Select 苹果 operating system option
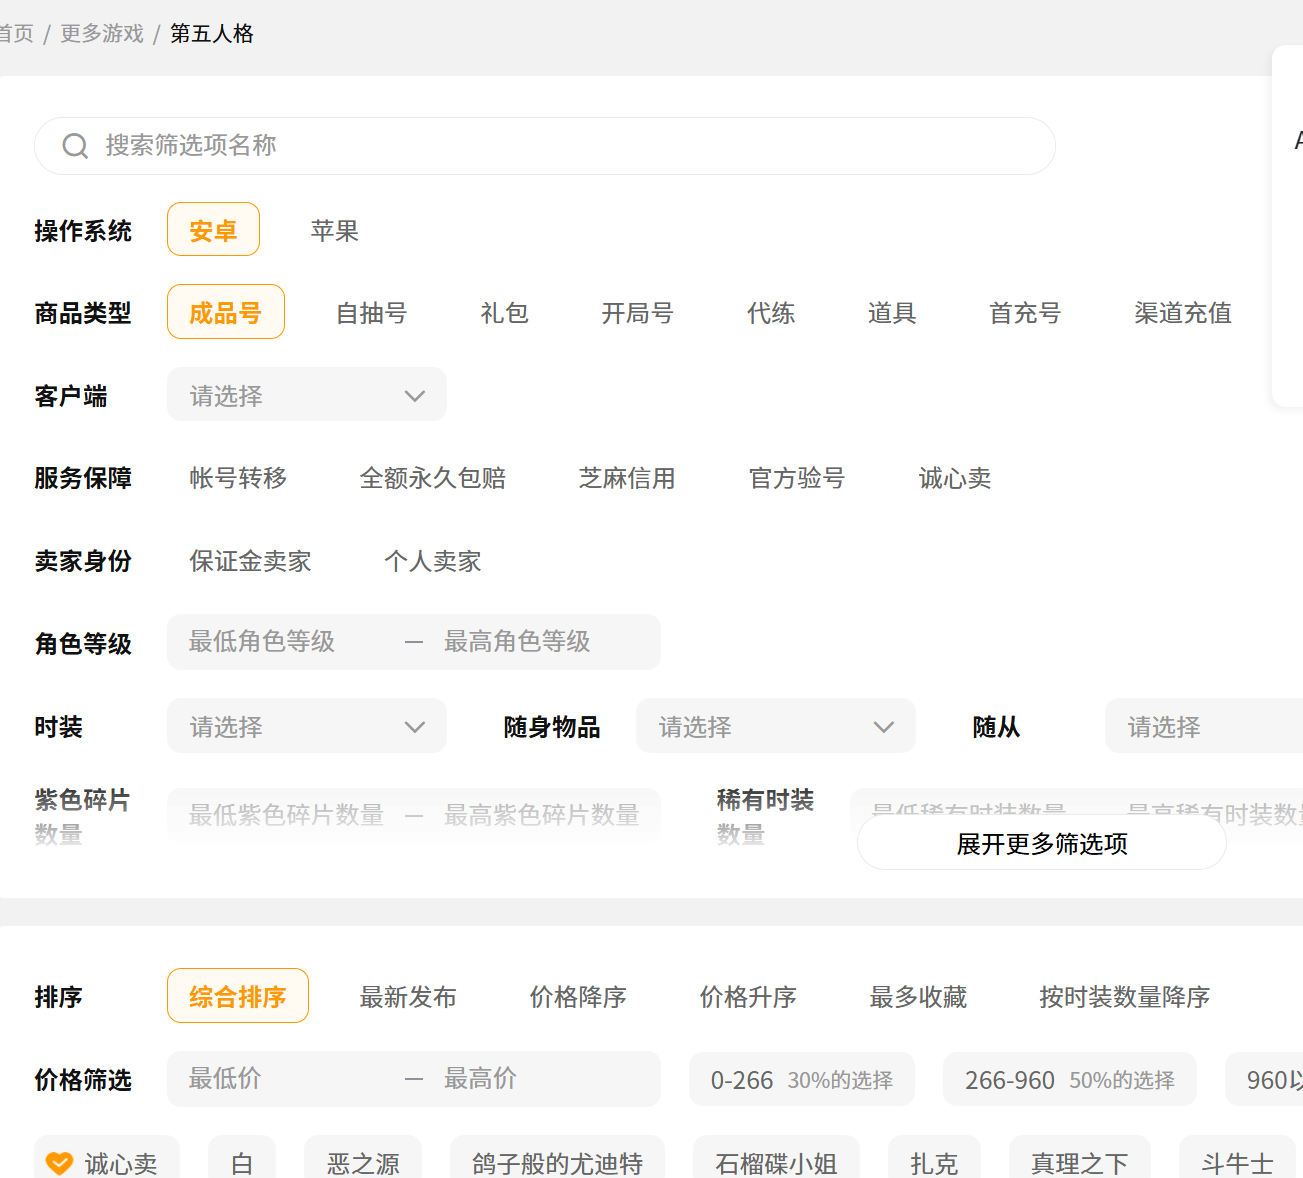1303x1178 pixels. 334,231
